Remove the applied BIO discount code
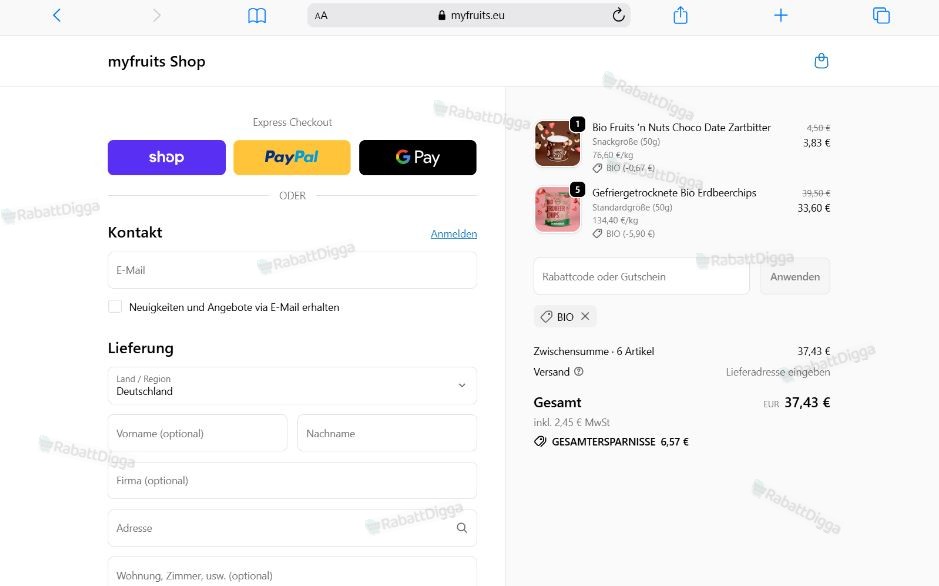Screen dimensions: 939x586 (586, 316)
